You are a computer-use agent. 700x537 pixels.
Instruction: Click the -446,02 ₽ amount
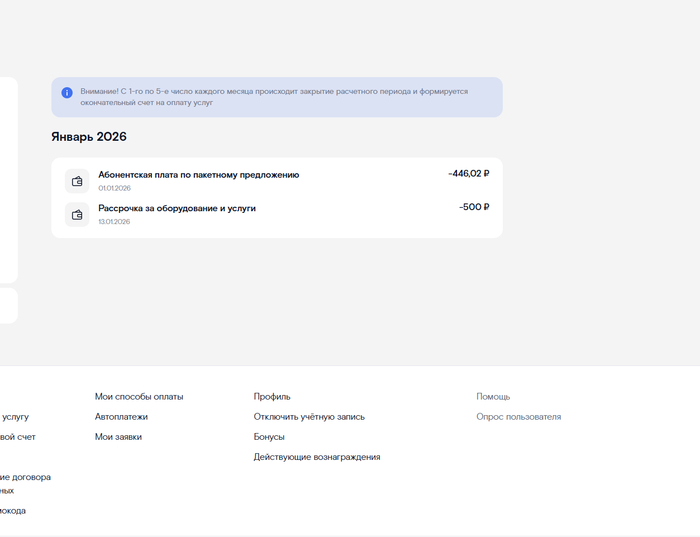pyautogui.click(x=468, y=174)
